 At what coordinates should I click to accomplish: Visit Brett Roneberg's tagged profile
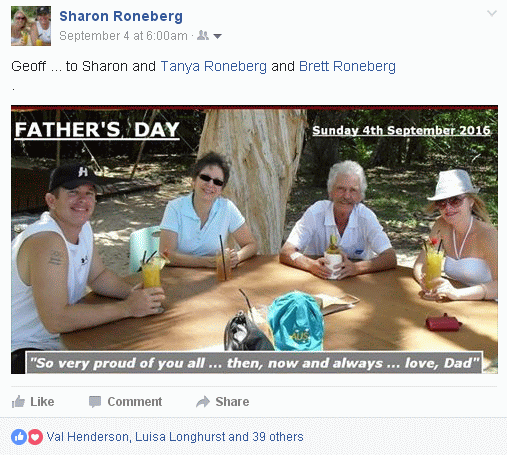click(x=347, y=66)
